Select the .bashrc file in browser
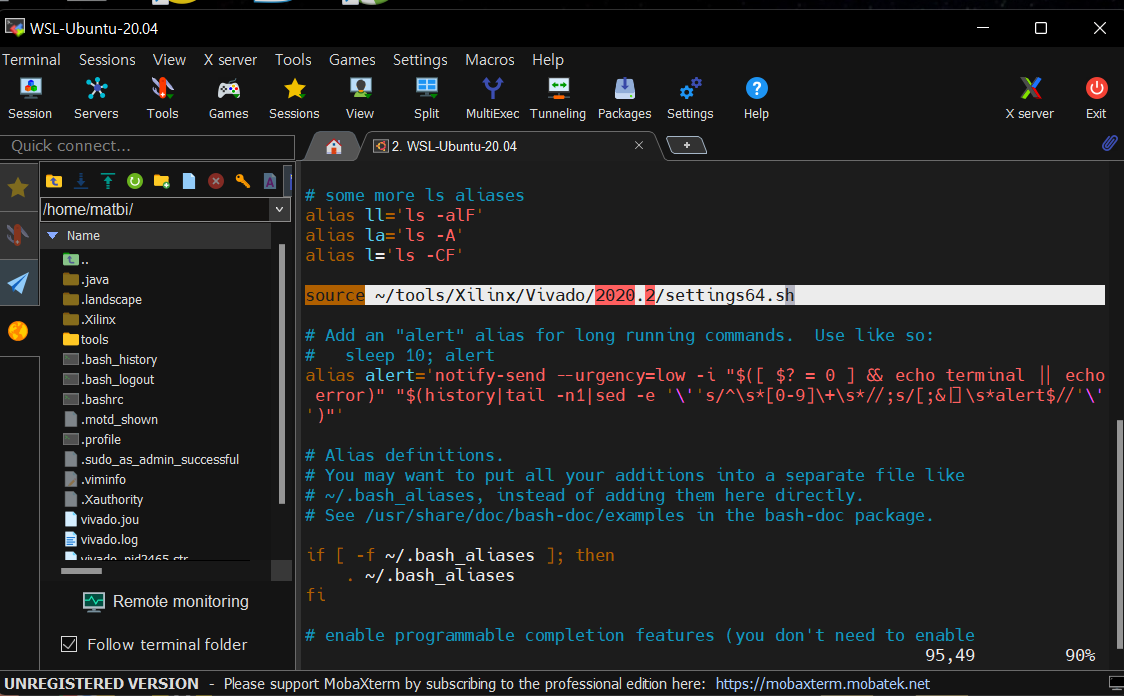This screenshot has width=1124, height=696. [x=104, y=399]
